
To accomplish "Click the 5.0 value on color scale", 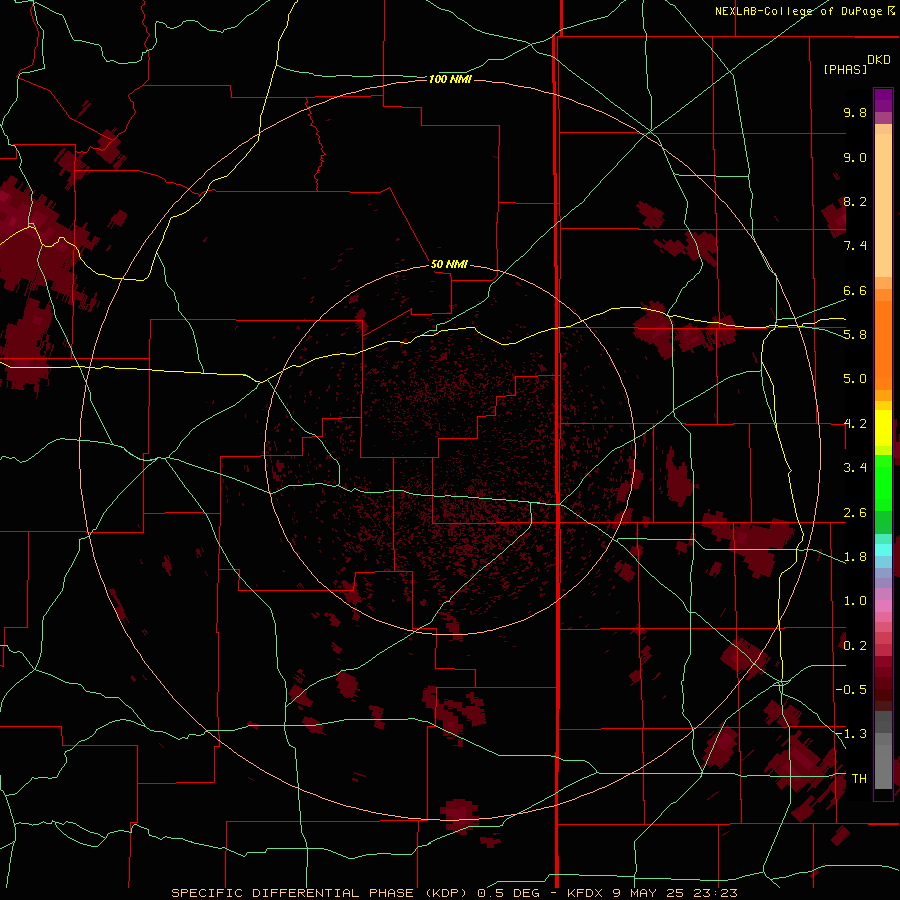I will pos(855,379).
